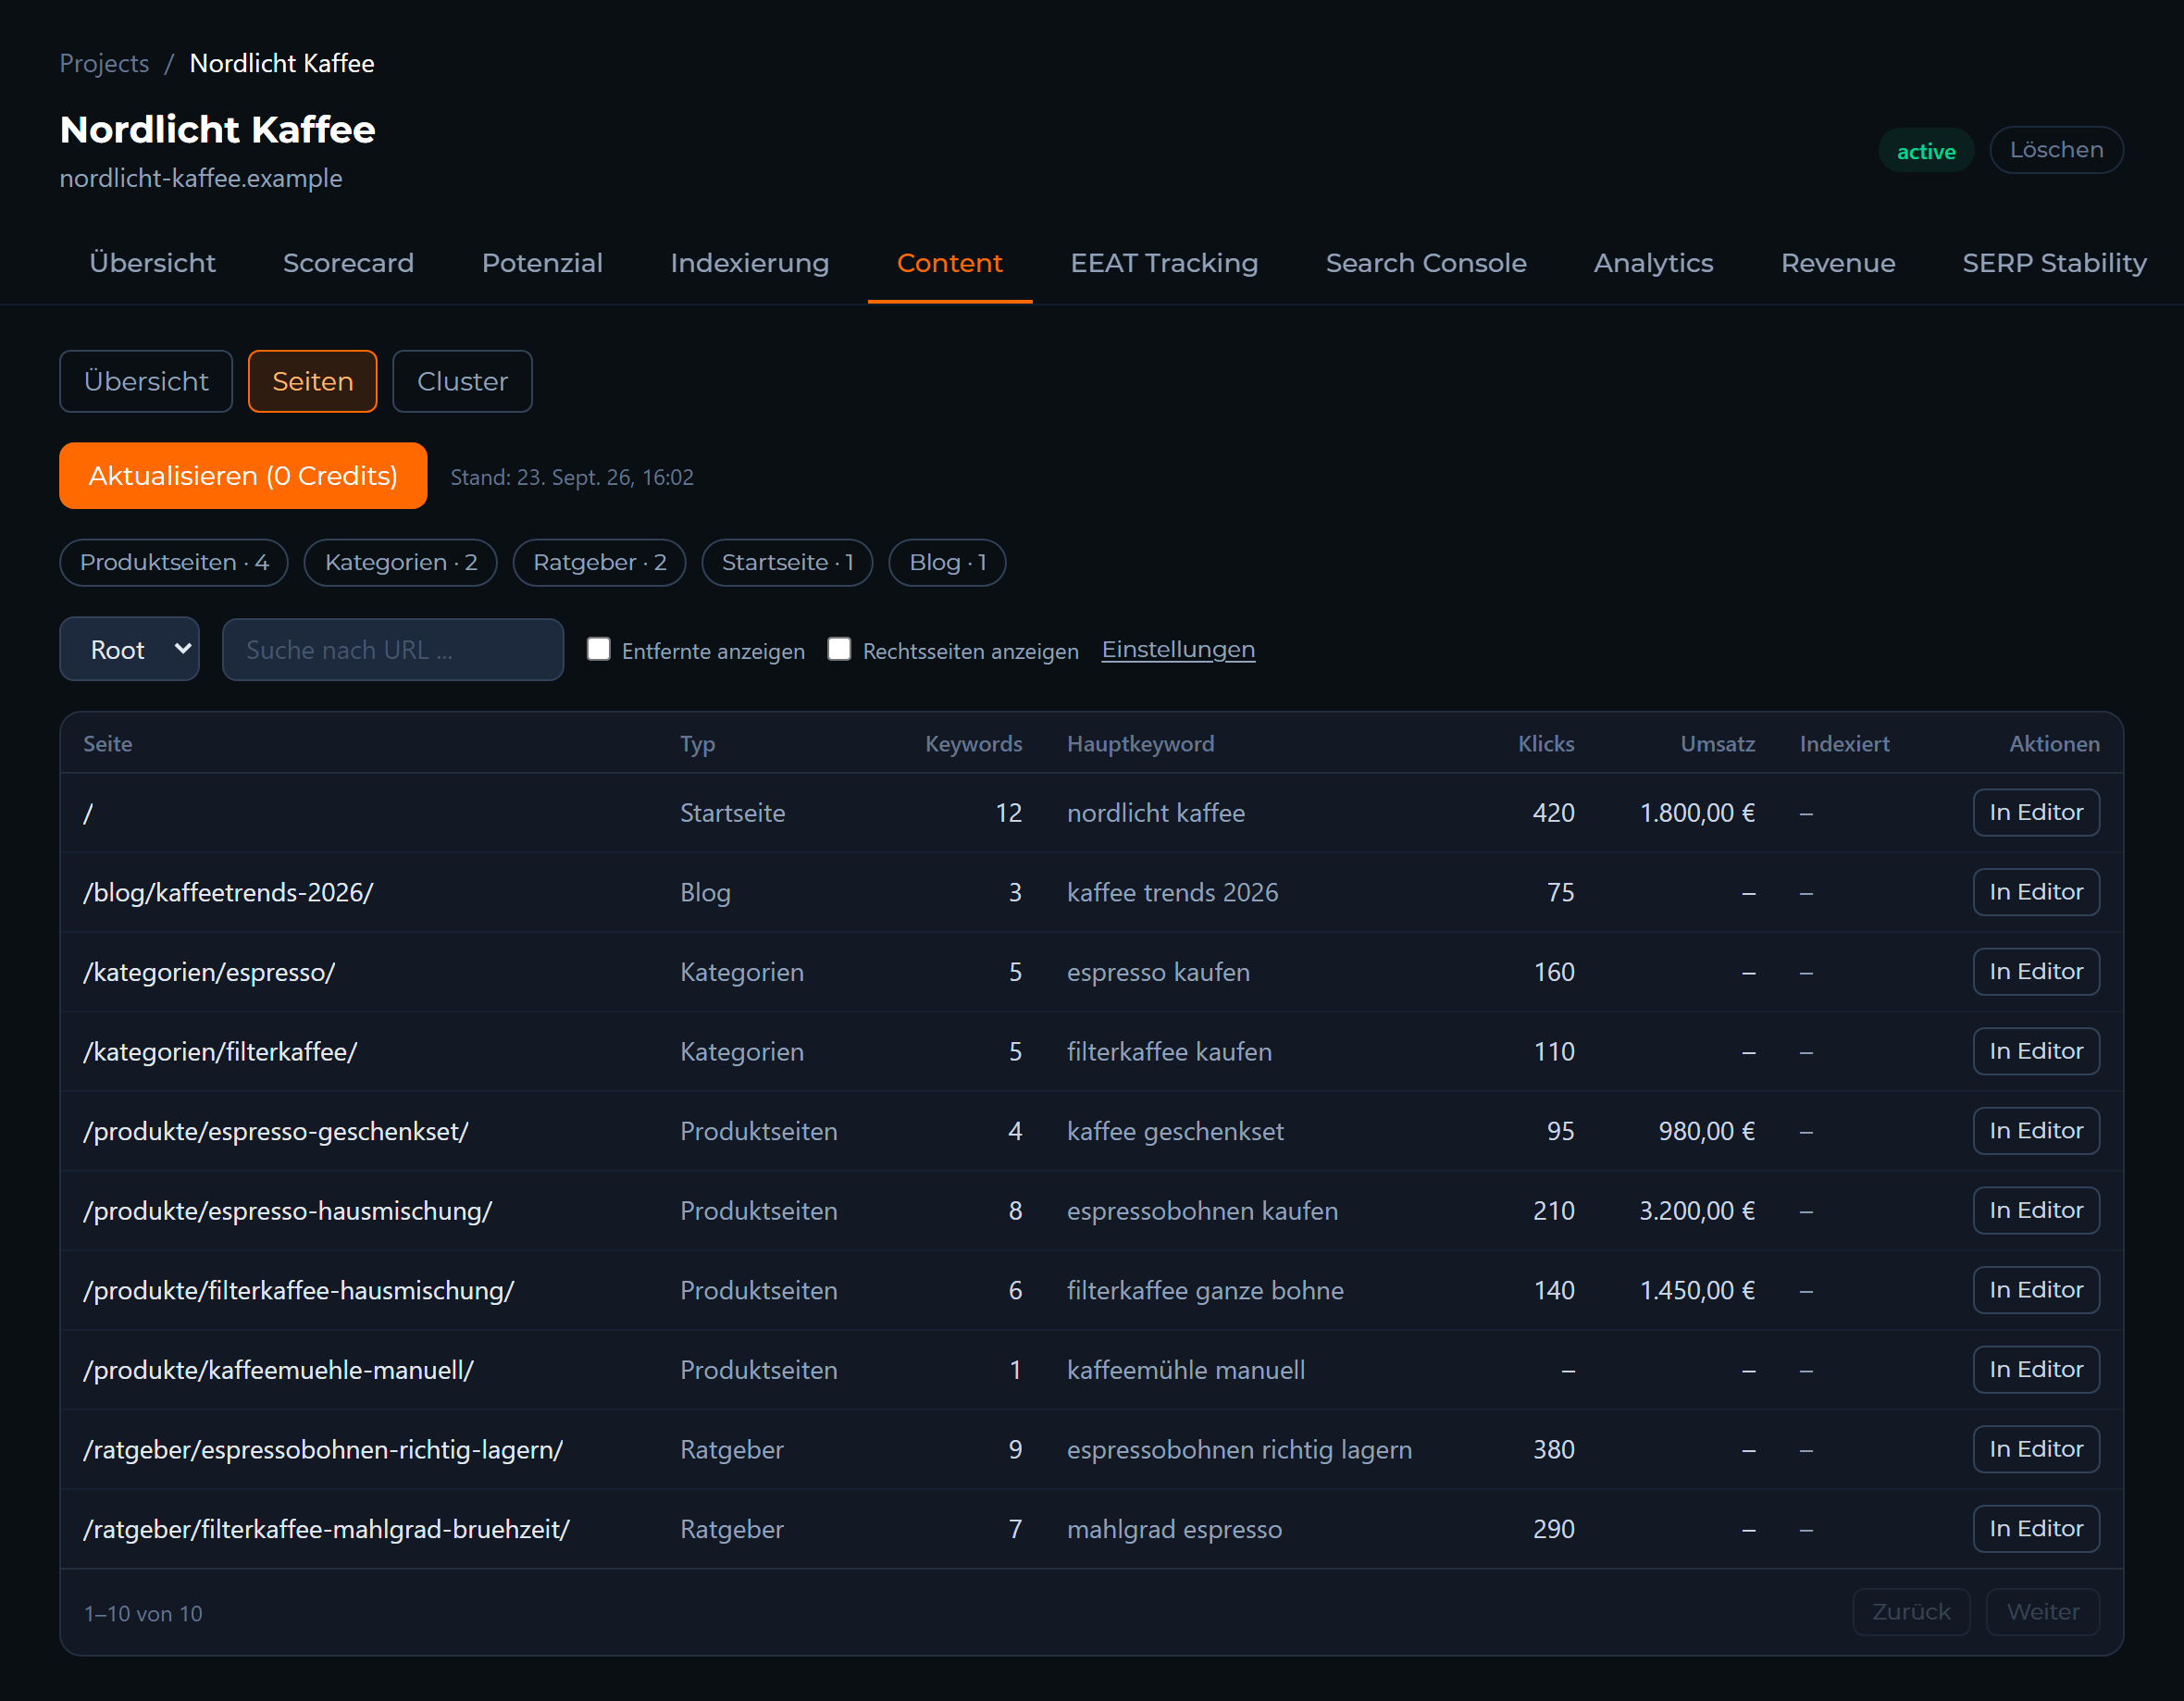2184x1701 pixels.
Task: Select the Seiten sub-view button
Action: (x=313, y=381)
